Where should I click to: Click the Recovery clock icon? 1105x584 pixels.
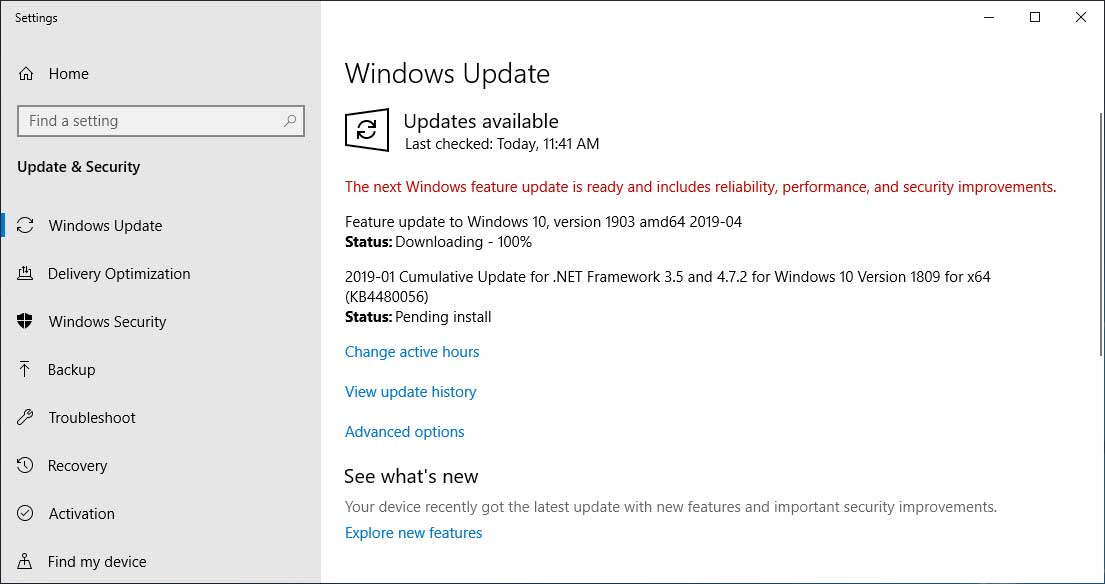click(x=26, y=466)
